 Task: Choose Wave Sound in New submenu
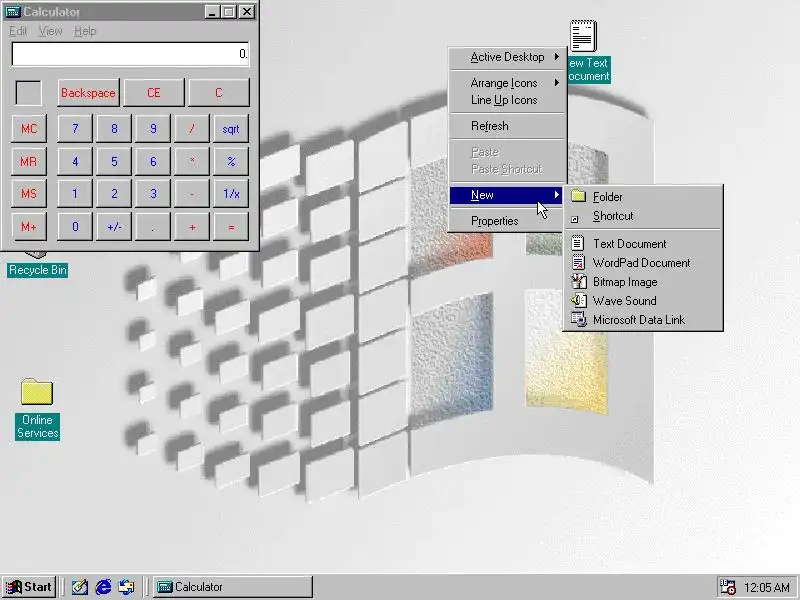point(643,301)
